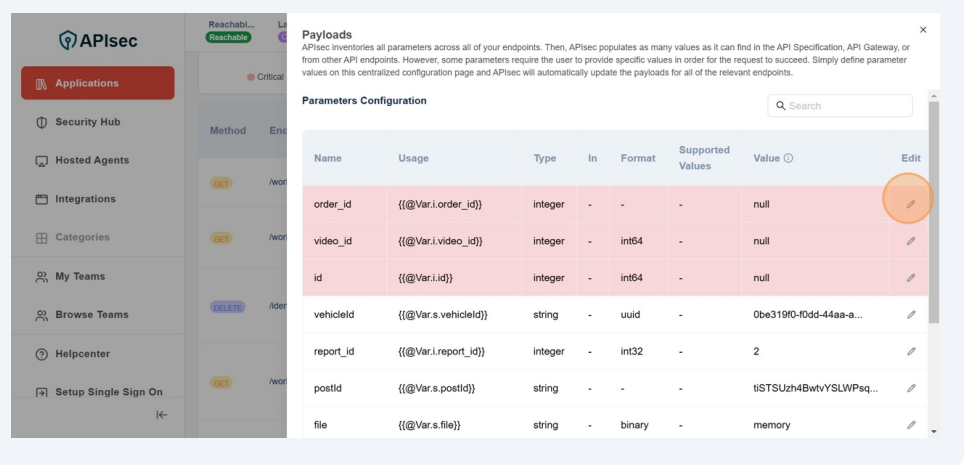Click the Browse Teams people icon
The image size is (966, 466).
click(41, 316)
